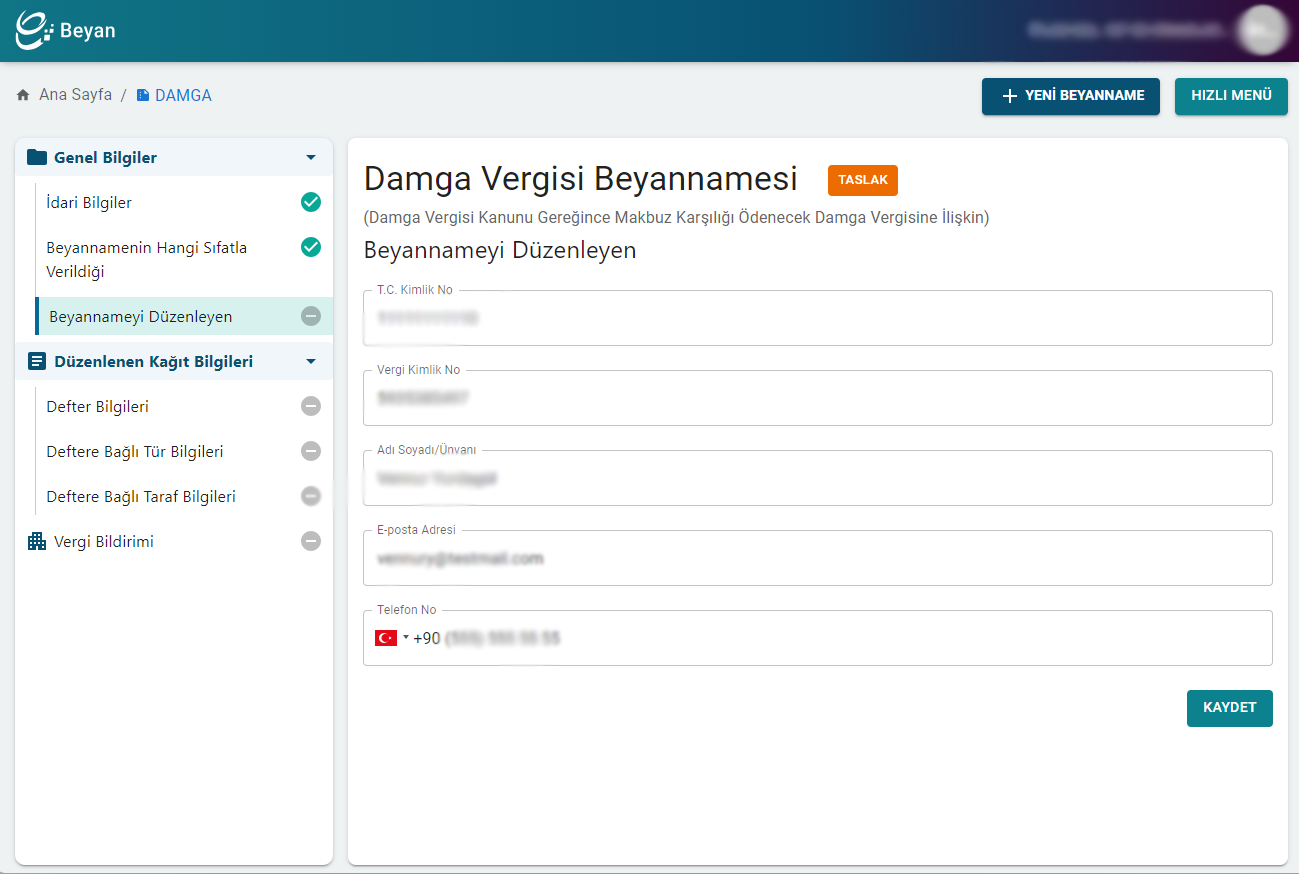Screen dimensions: 1299x874
Task: Save the form with KAYDET
Action: click(x=1229, y=708)
